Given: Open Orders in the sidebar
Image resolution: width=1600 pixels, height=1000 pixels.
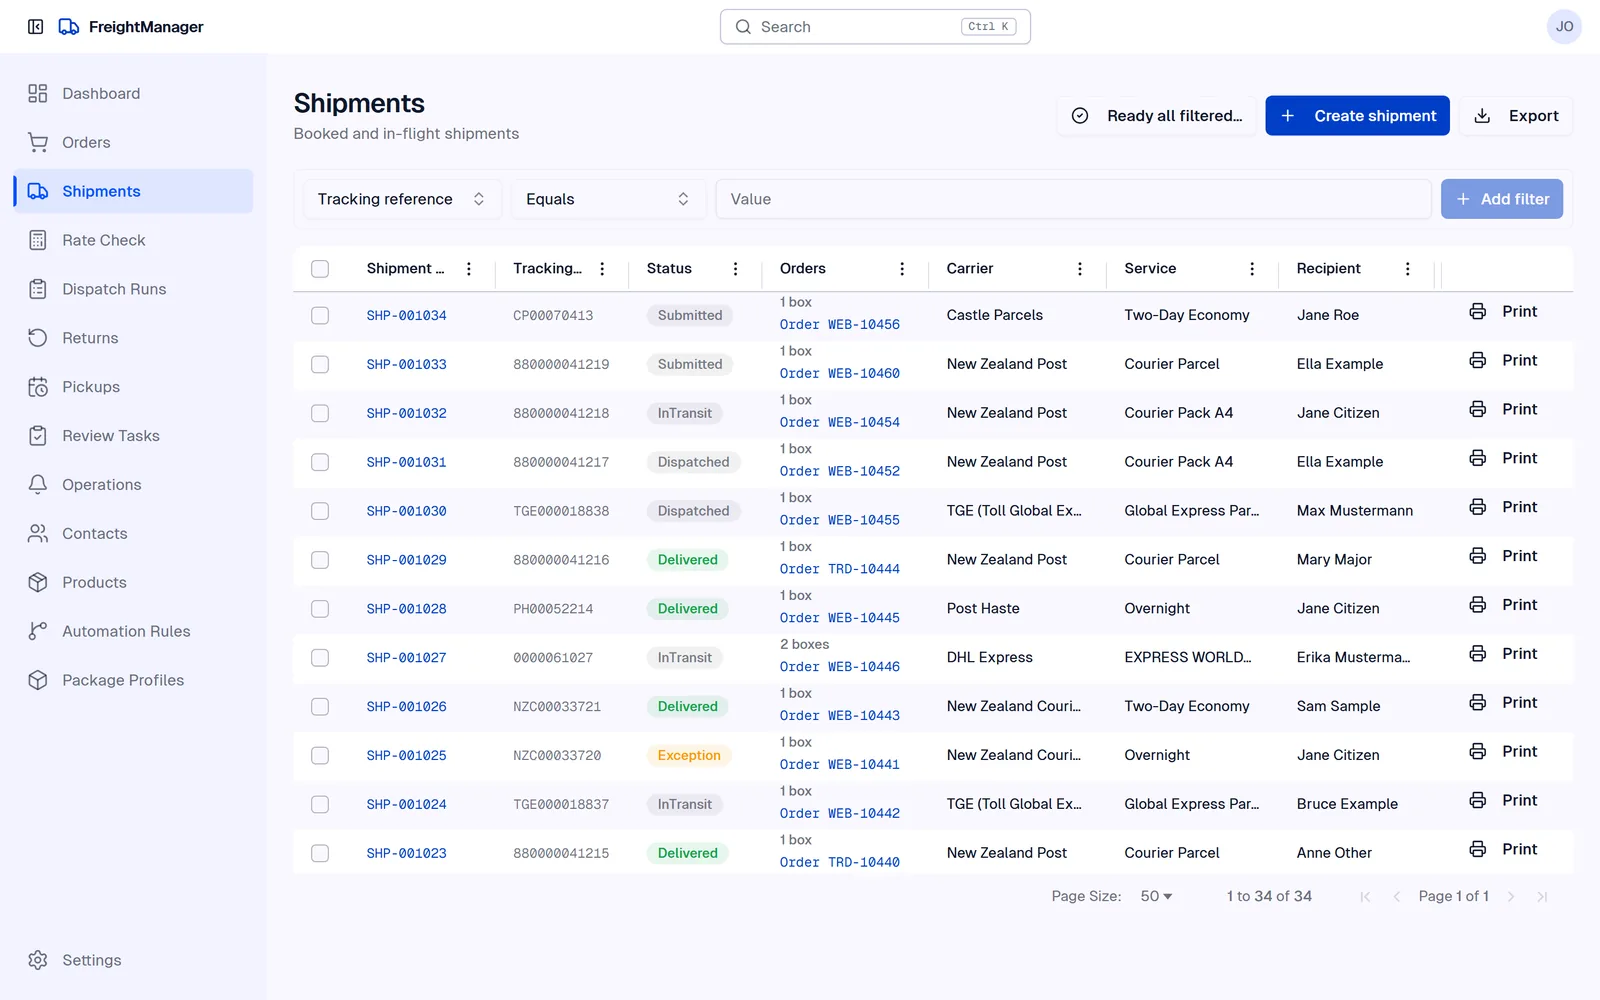Looking at the screenshot, I should click(x=133, y=142).
